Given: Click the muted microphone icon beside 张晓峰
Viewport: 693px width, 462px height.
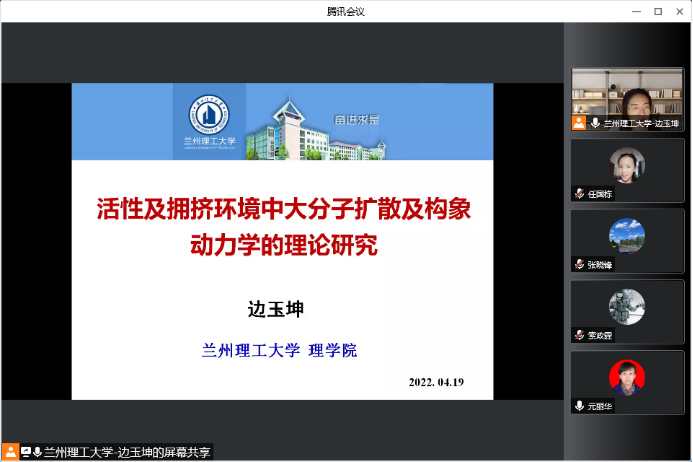Looking at the screenshot, I should click(578, 264).
